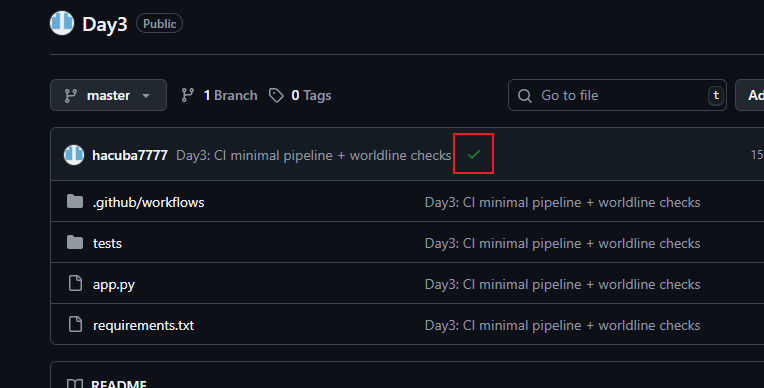Open the repository owner avatar beside Day3
This screenshot has width=764, height=388.
pos(62,23)
